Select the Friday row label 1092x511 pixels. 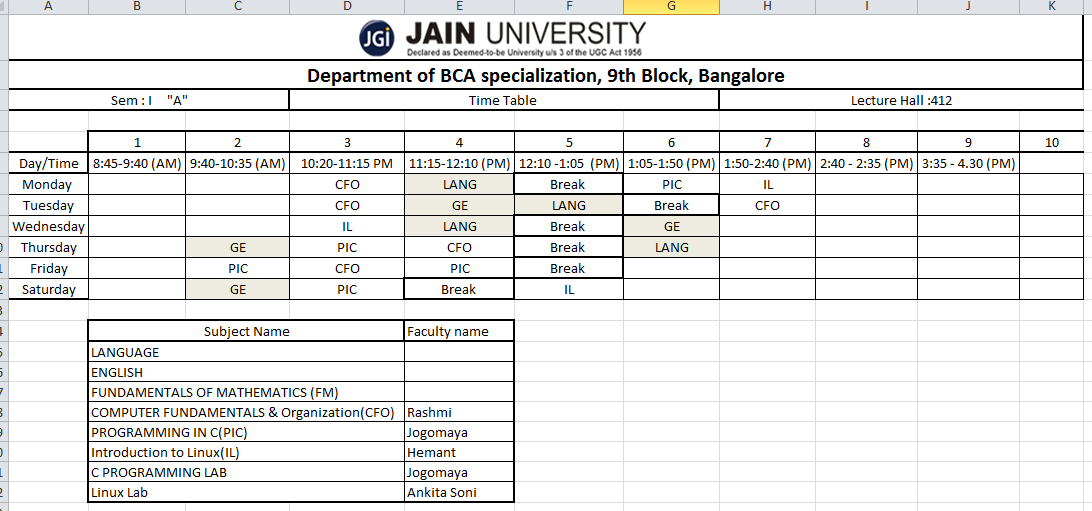48,268
